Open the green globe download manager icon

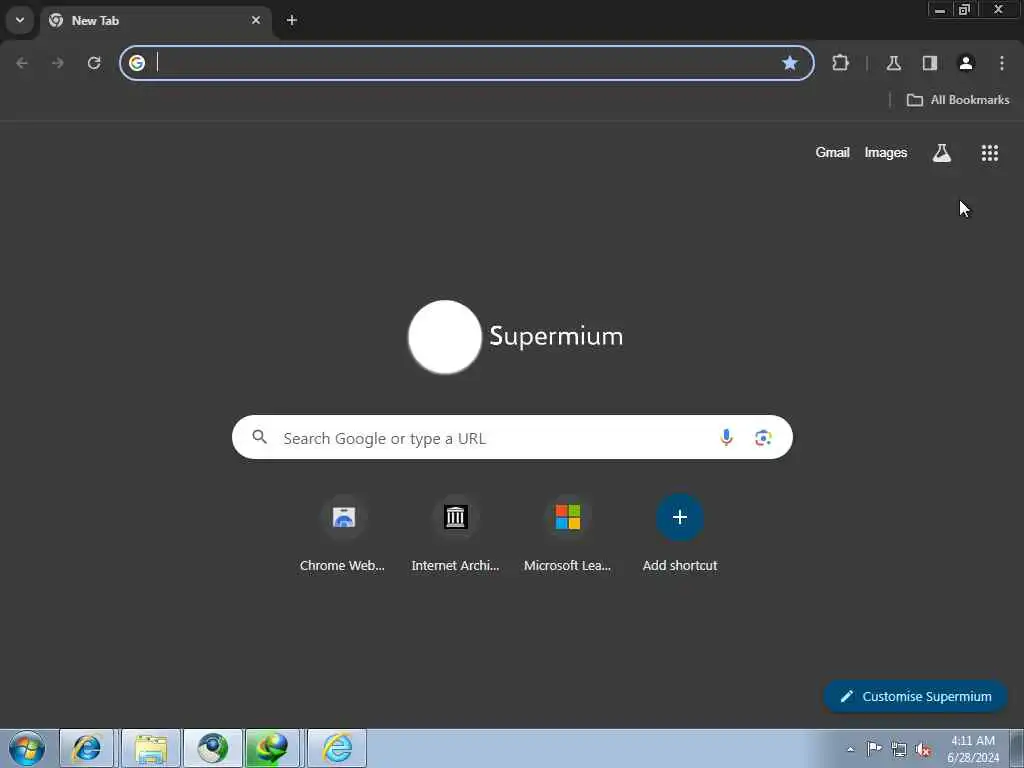coord(272,748)
